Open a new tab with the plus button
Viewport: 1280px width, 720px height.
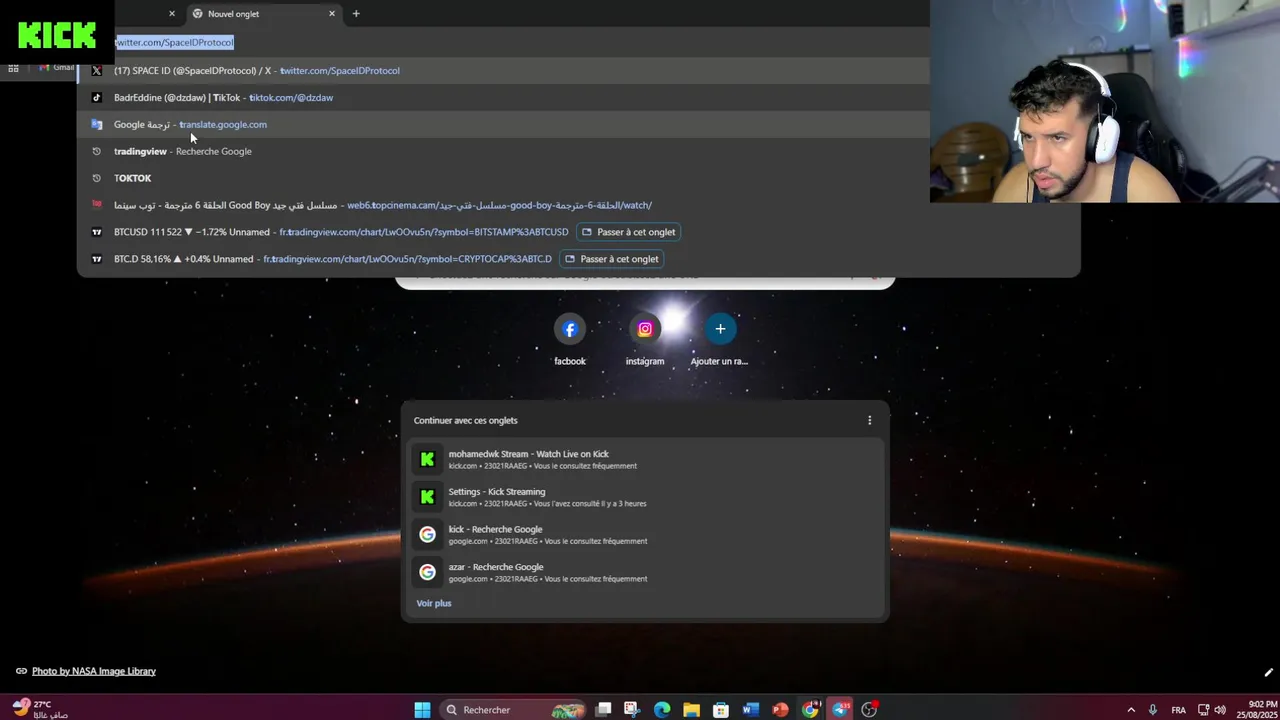point(356,14)
